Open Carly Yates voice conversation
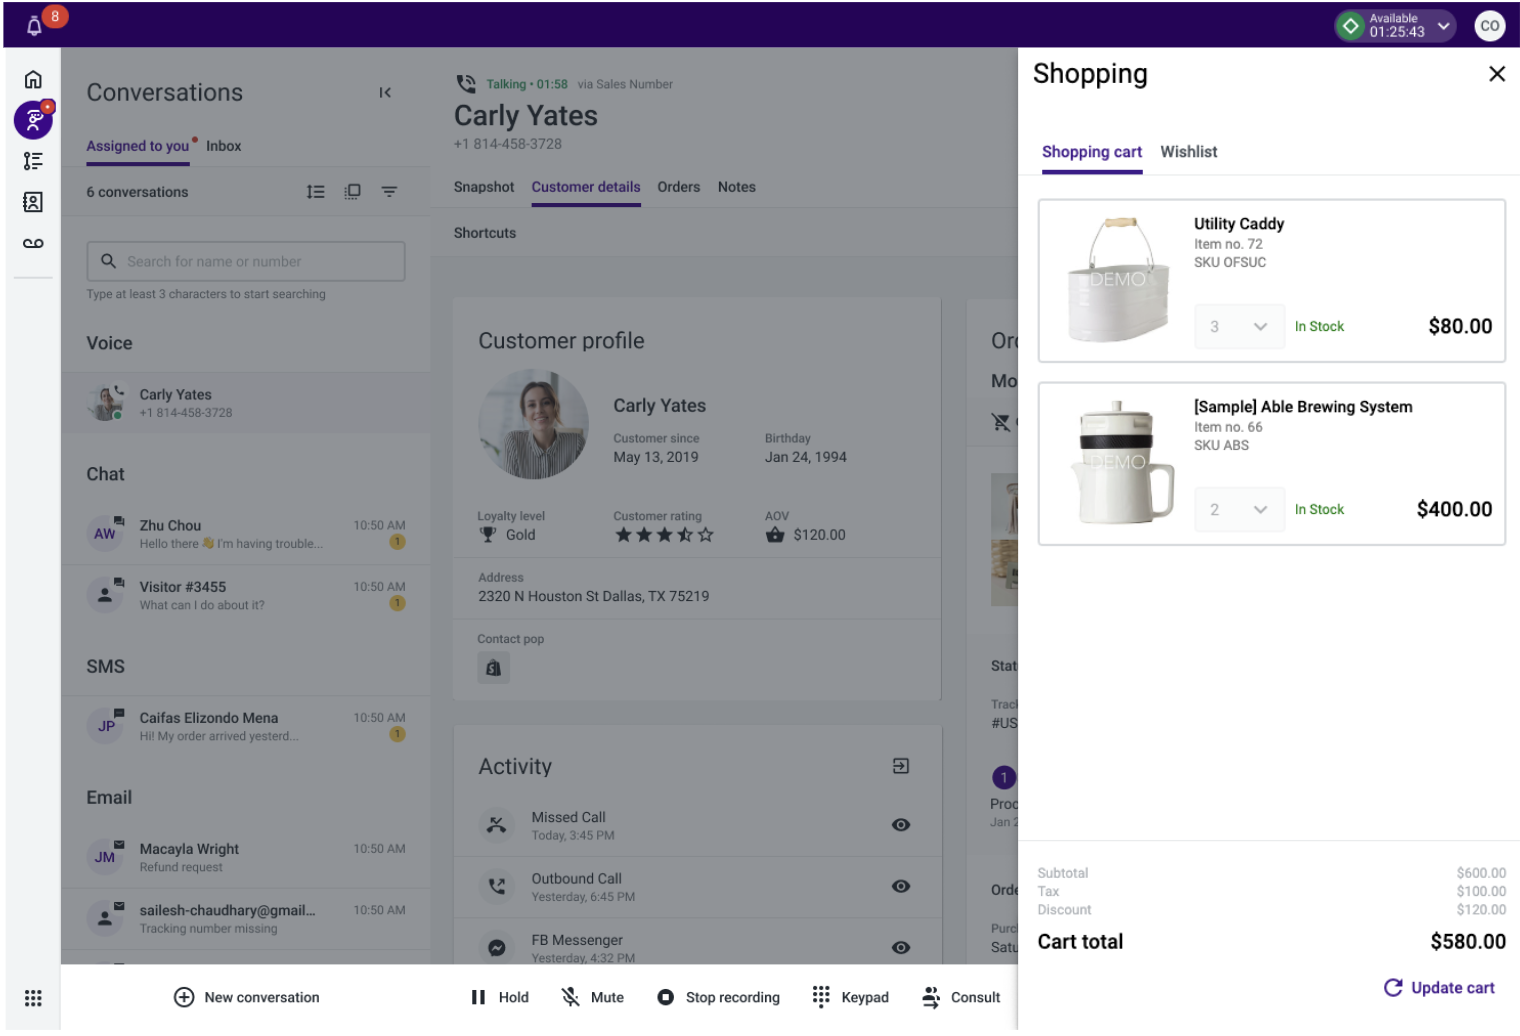The width and height of the screenshot is (1520, 1036). 246,403
